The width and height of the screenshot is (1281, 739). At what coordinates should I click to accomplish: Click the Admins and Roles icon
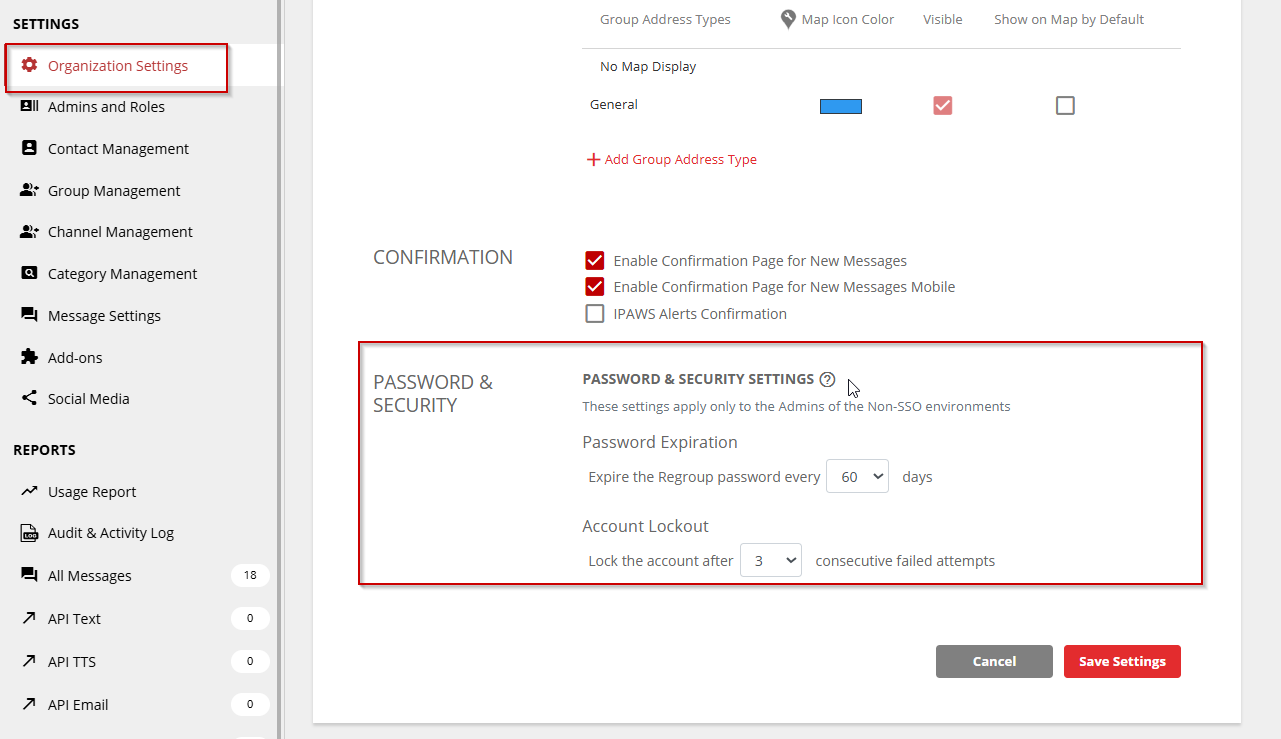29,106
